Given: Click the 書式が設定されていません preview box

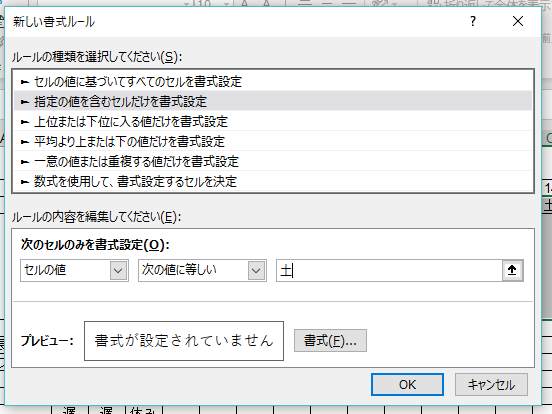Looking at the screenshot, I should [184, 341].
